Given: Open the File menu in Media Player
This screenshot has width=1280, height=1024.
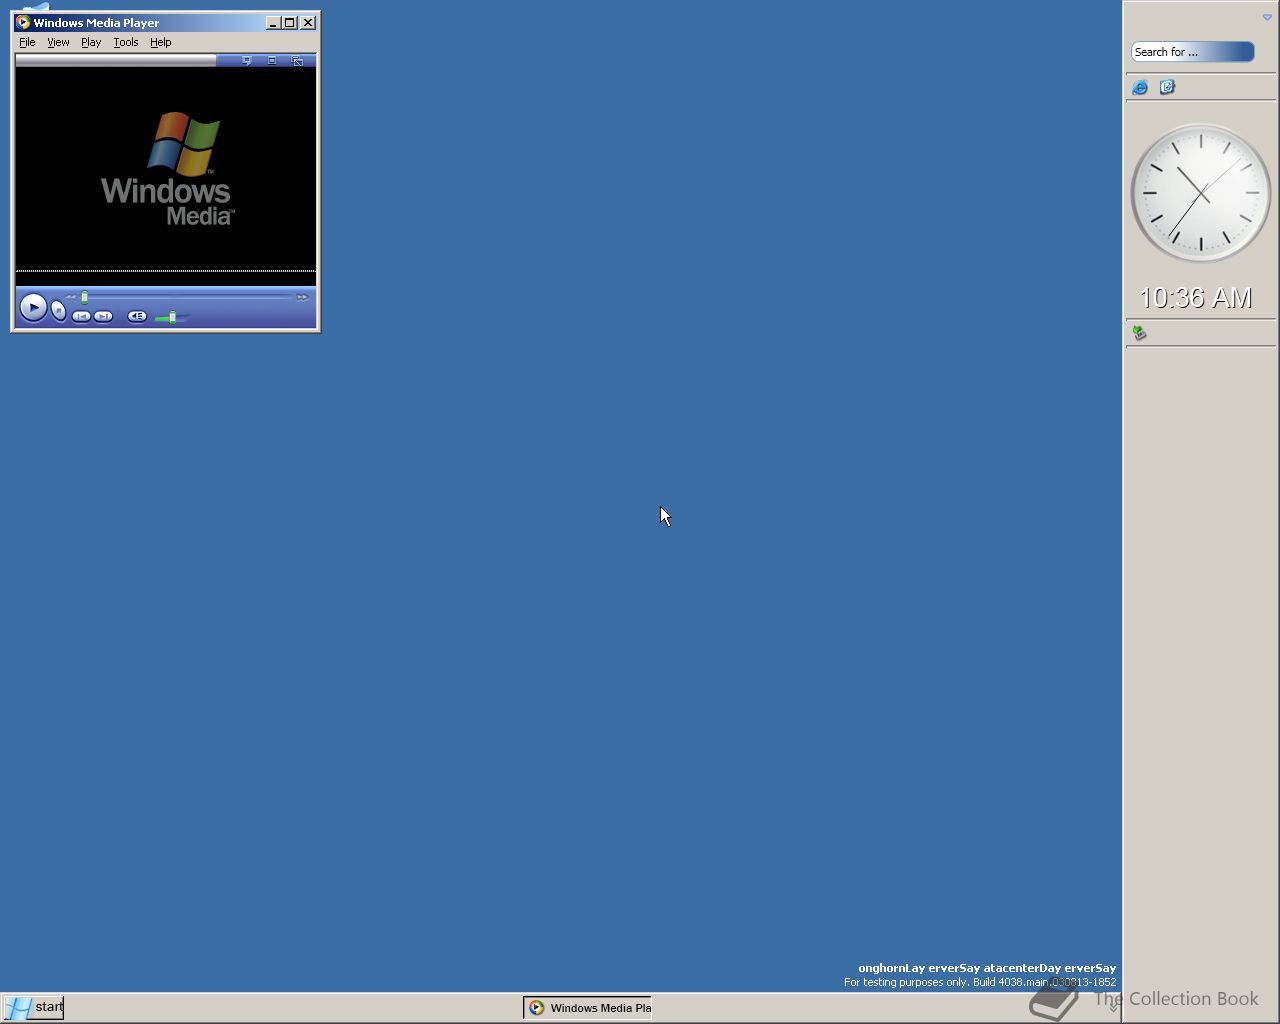Looking at the screenshot, I should point(27,42).
